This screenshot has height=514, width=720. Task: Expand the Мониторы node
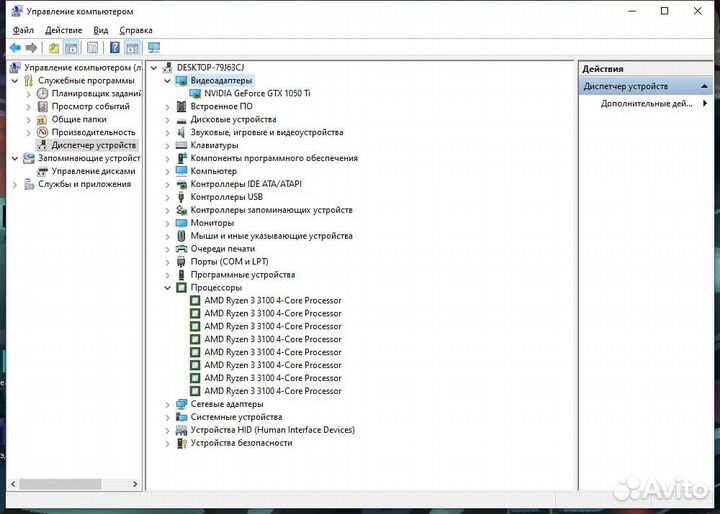pyautogui.click(x=168, y=223)
